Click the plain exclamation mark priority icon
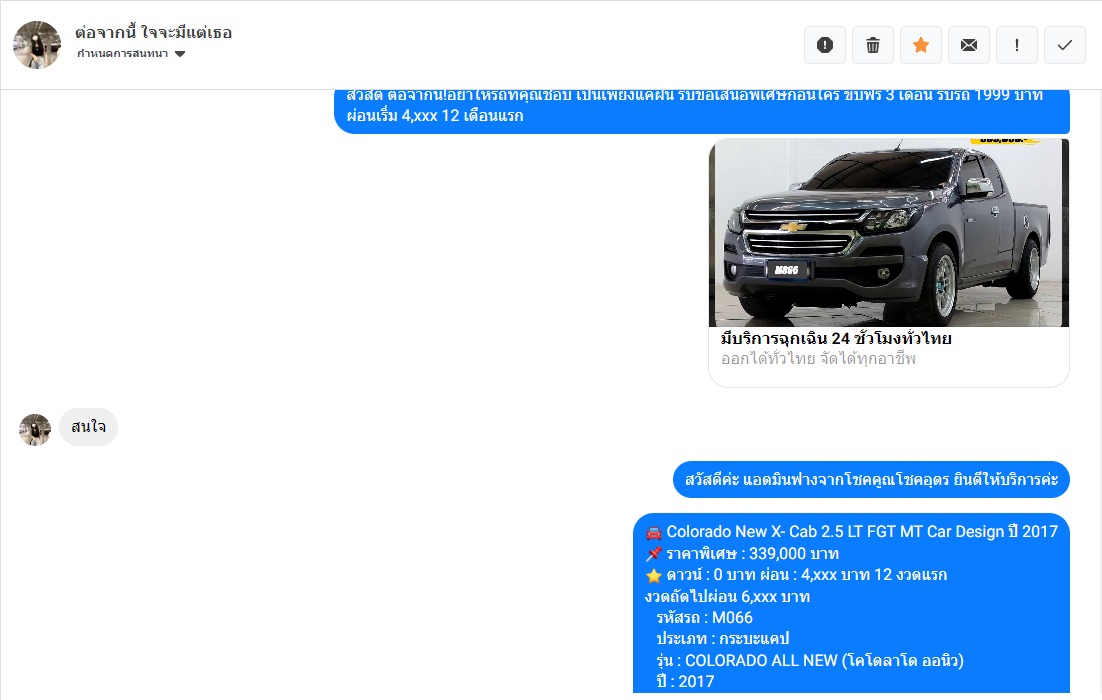 [x=1017, y=45]
